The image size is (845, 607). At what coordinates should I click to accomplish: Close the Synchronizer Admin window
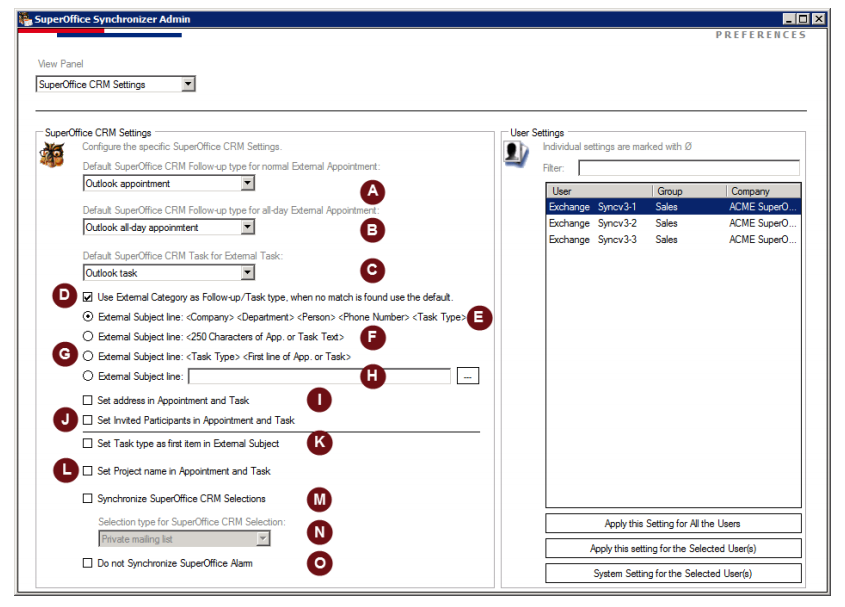coord(819,19)
